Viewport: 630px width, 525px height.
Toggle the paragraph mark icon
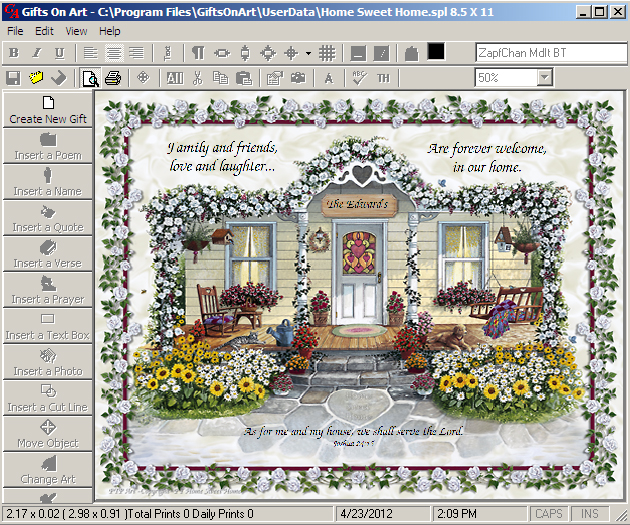click(x=198, y=53)
